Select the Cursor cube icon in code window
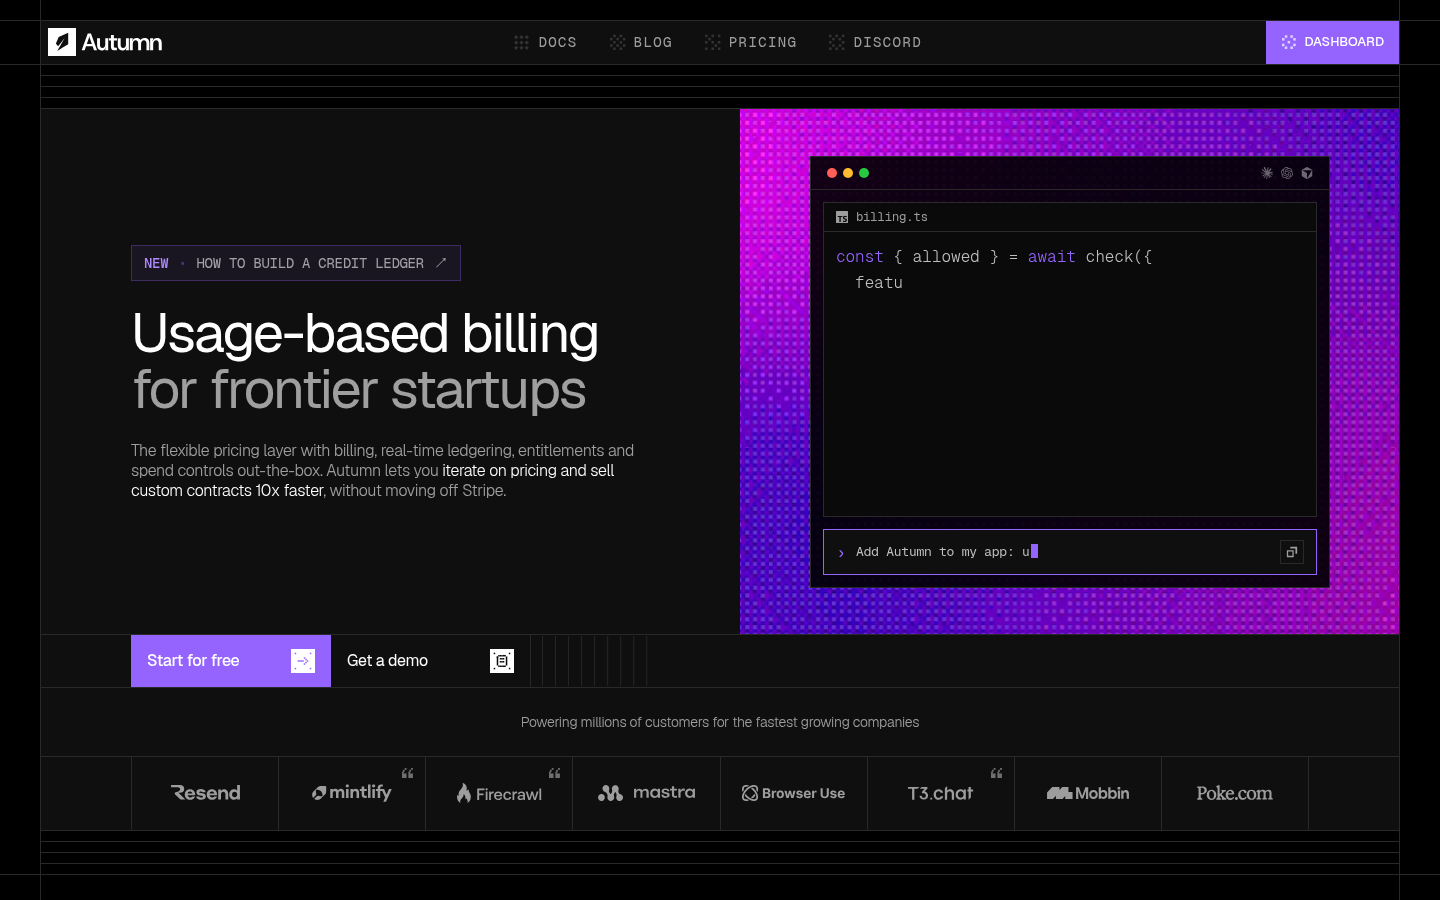 (x=1307, y=173)
